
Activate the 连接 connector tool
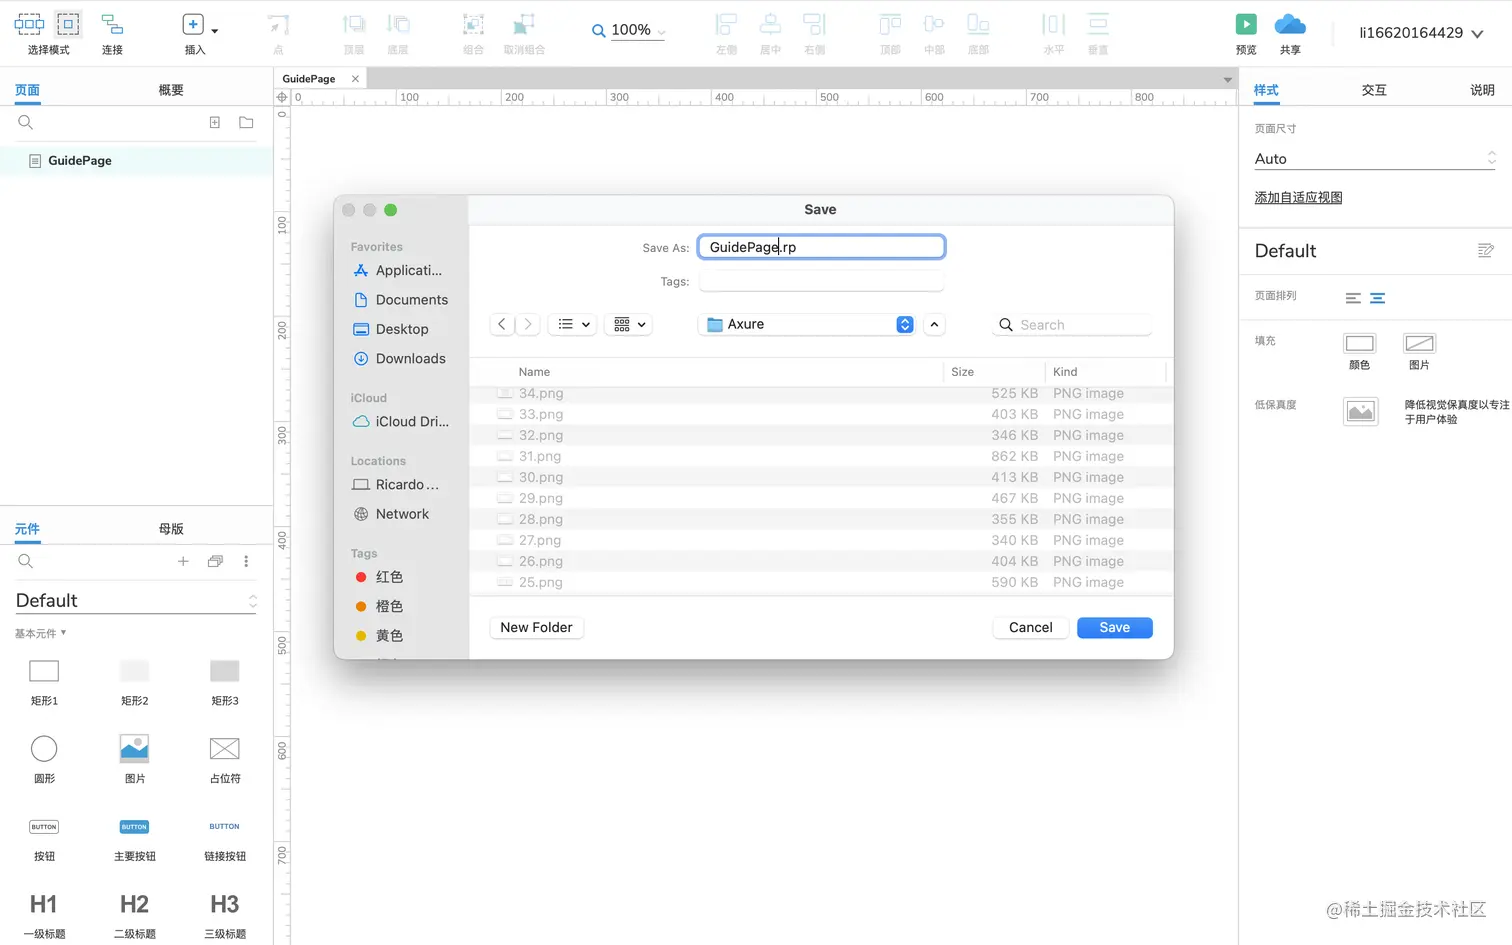coord(112,33)
